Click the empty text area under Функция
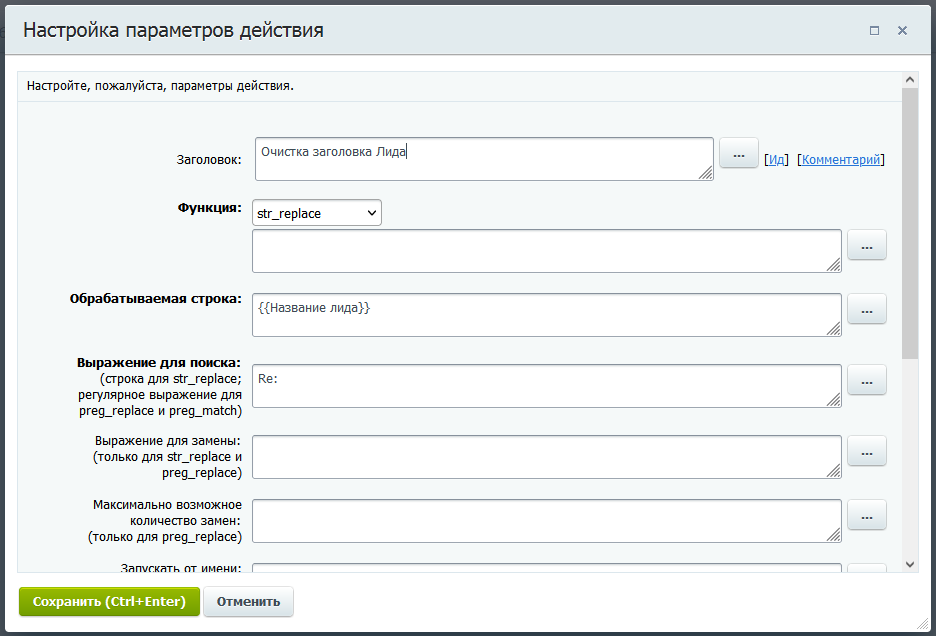 [546, 251]
